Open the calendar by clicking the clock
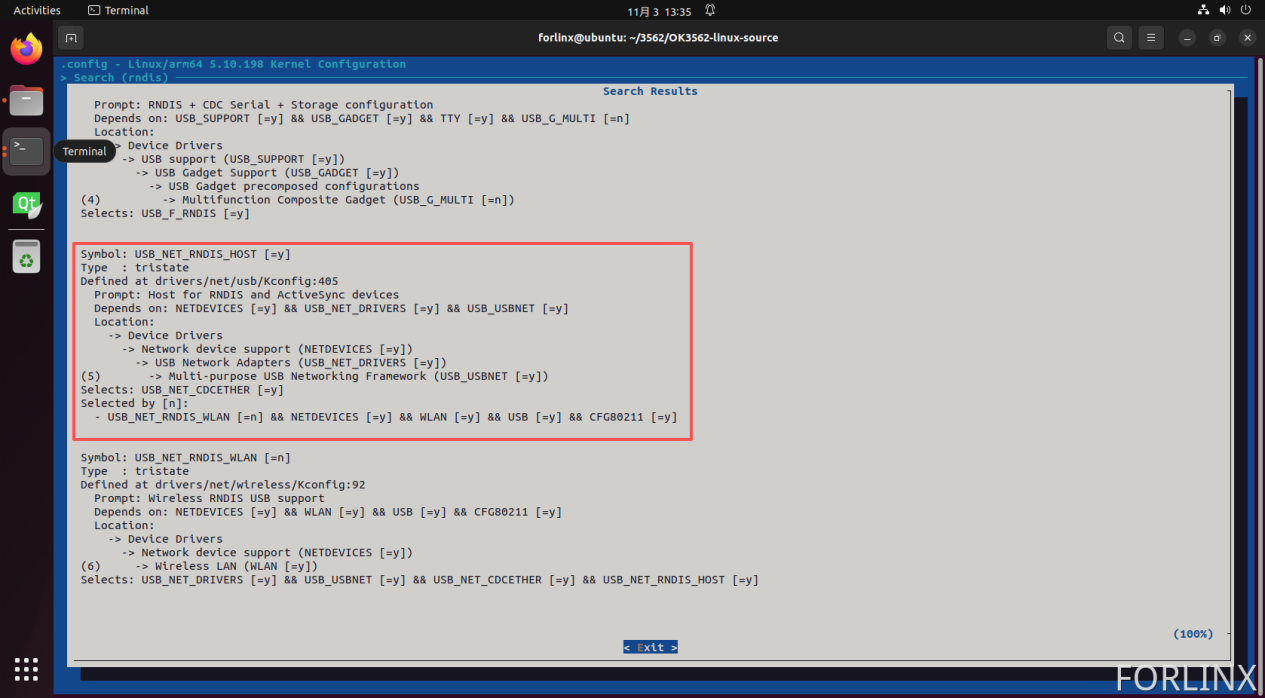 661,10
